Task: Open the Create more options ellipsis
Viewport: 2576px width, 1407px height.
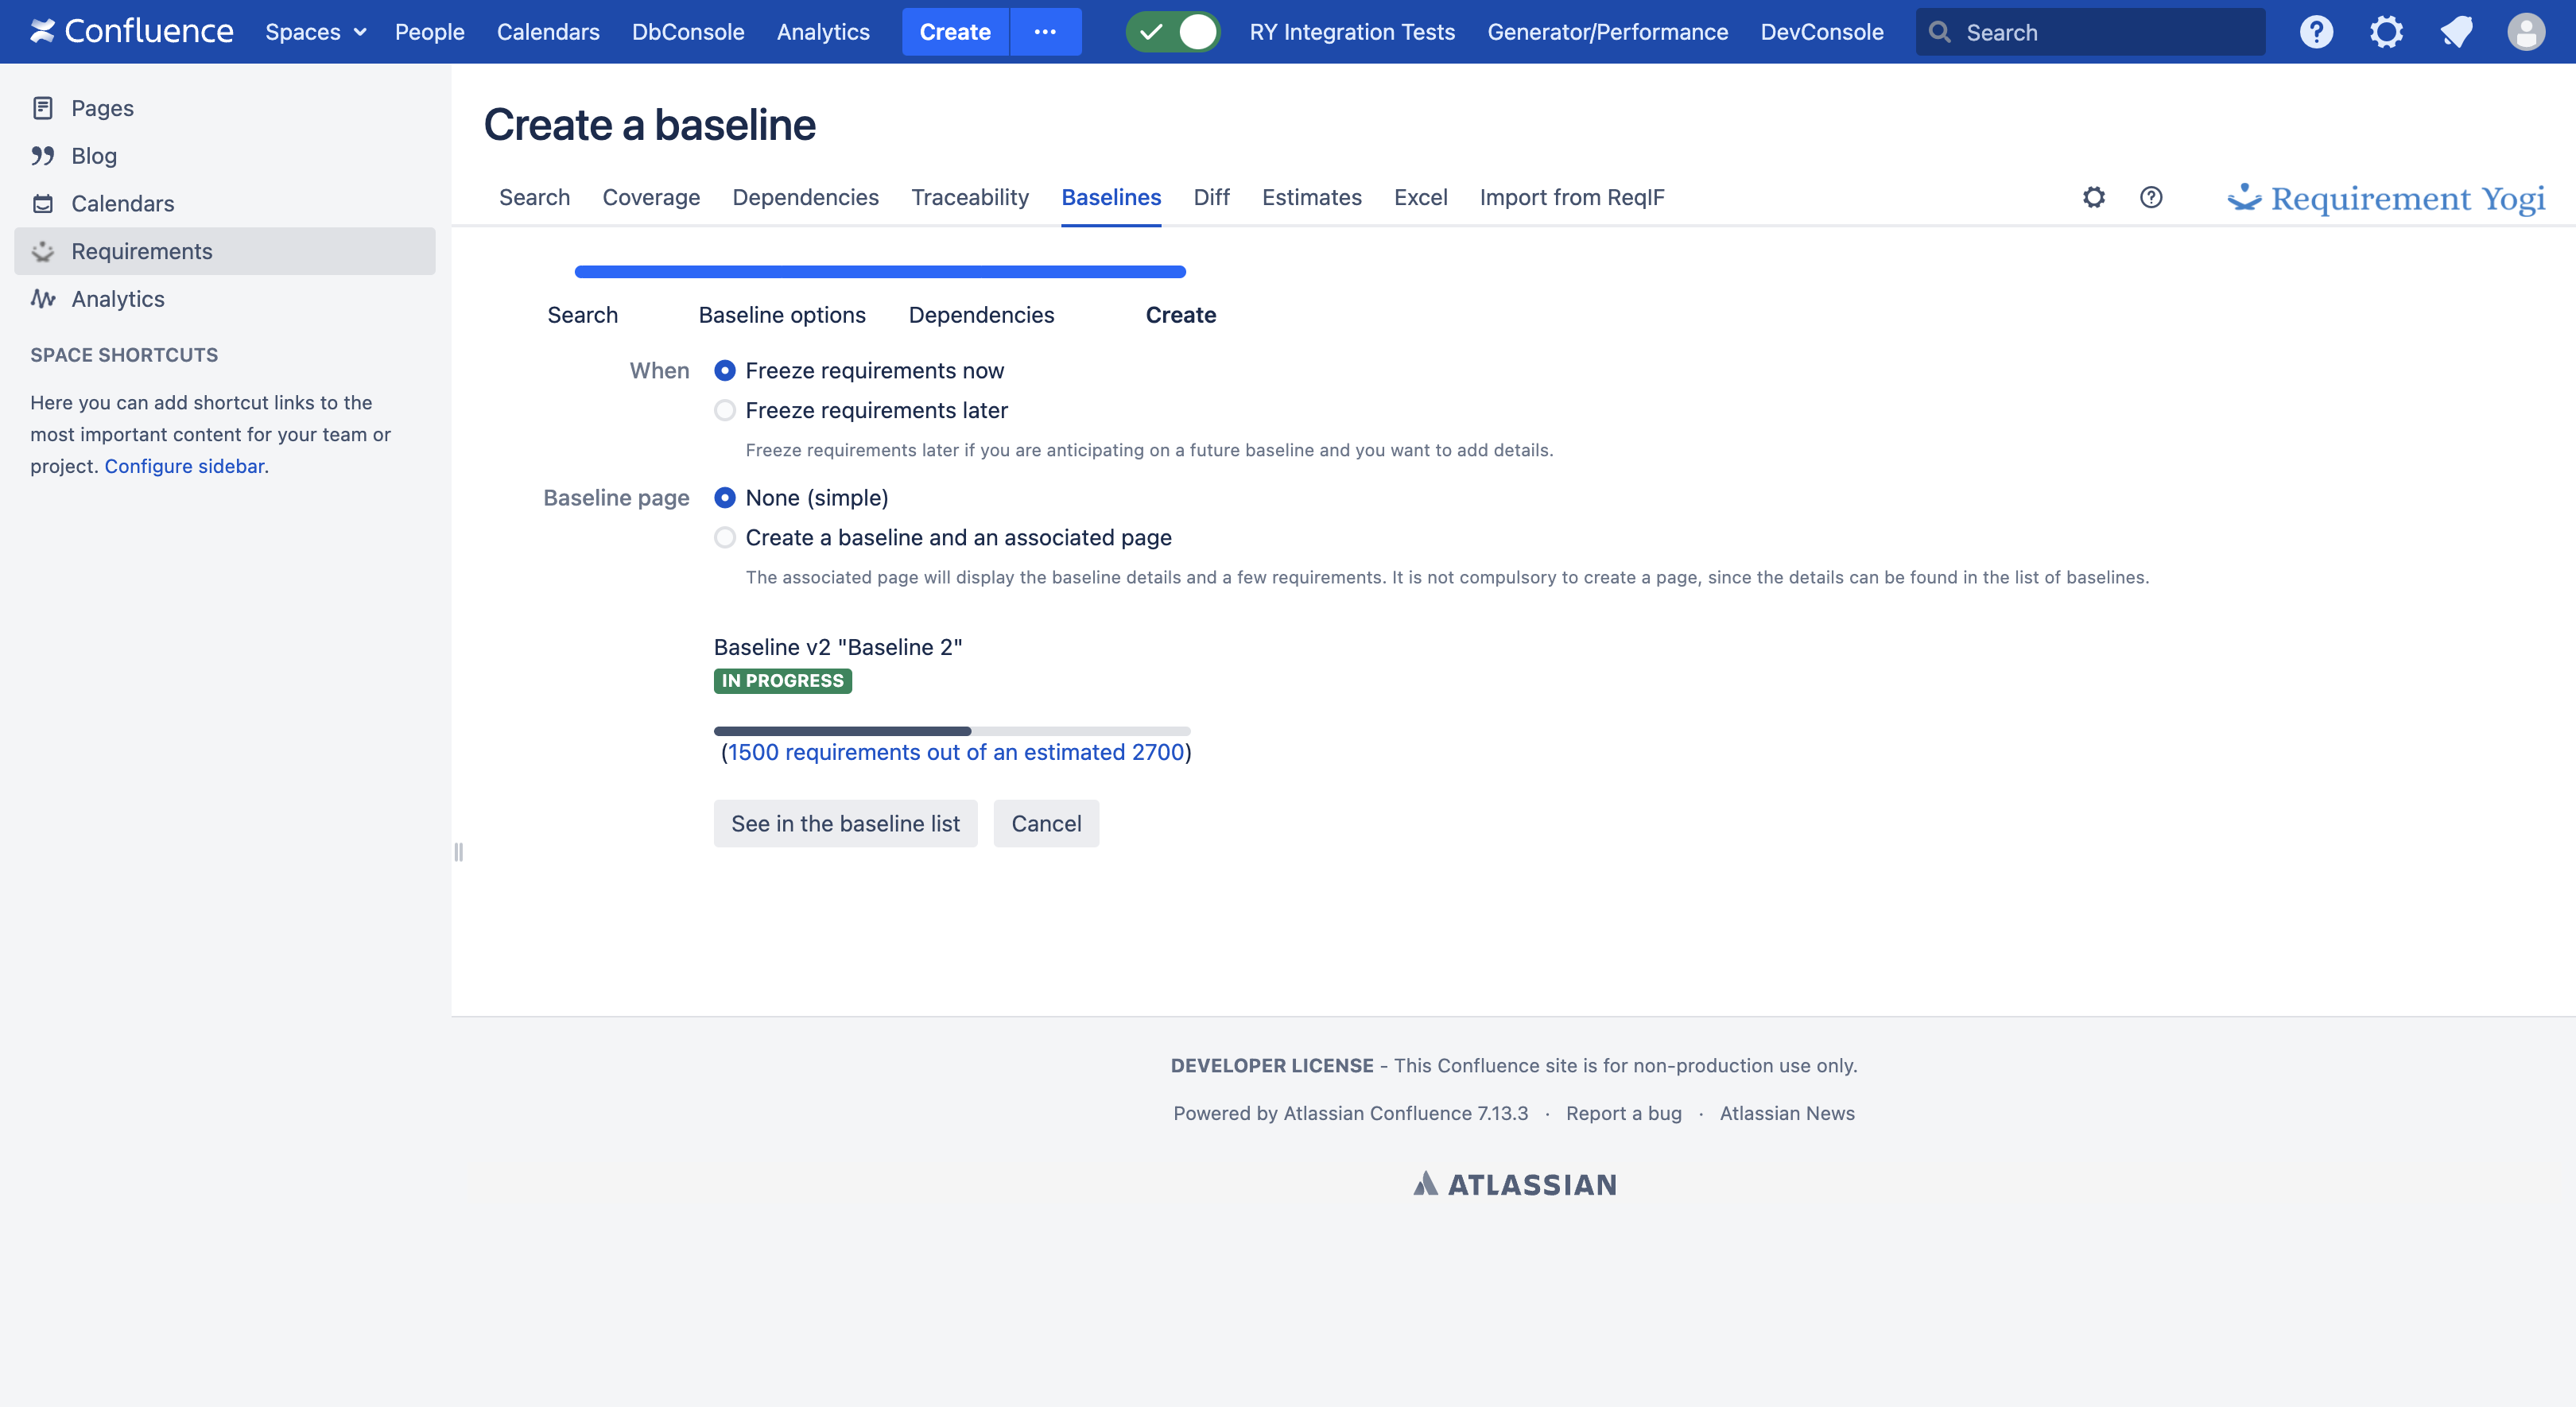Action: click(x=1045, y=32)
